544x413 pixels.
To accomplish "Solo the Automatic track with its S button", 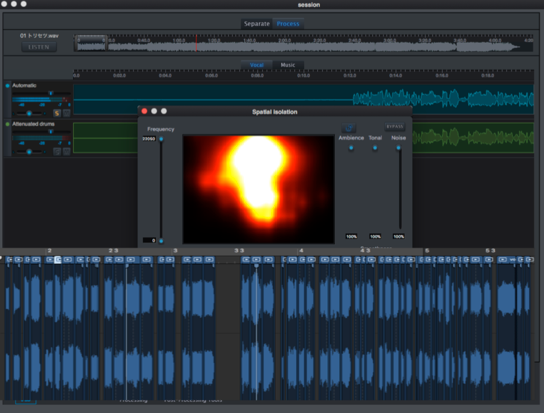I will pyautogui.click(x=57, y=113).
